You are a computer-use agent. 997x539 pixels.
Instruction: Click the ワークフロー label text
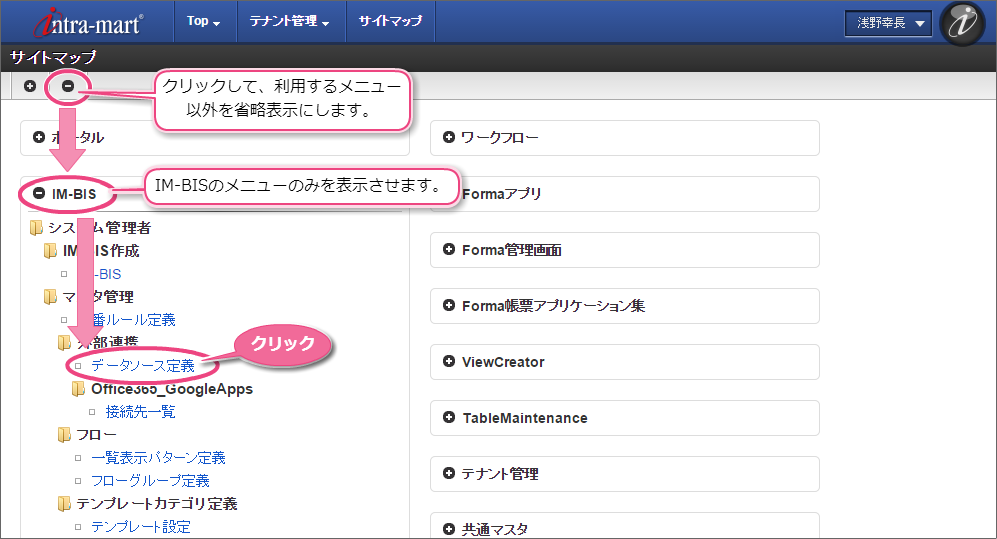(x=500, y=137)
